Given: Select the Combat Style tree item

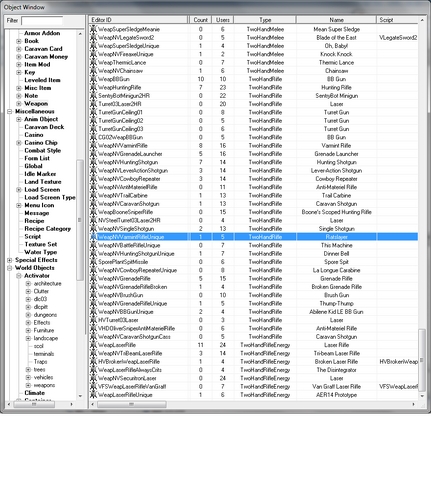Looking at the screenshot, I should click(43, 150).
